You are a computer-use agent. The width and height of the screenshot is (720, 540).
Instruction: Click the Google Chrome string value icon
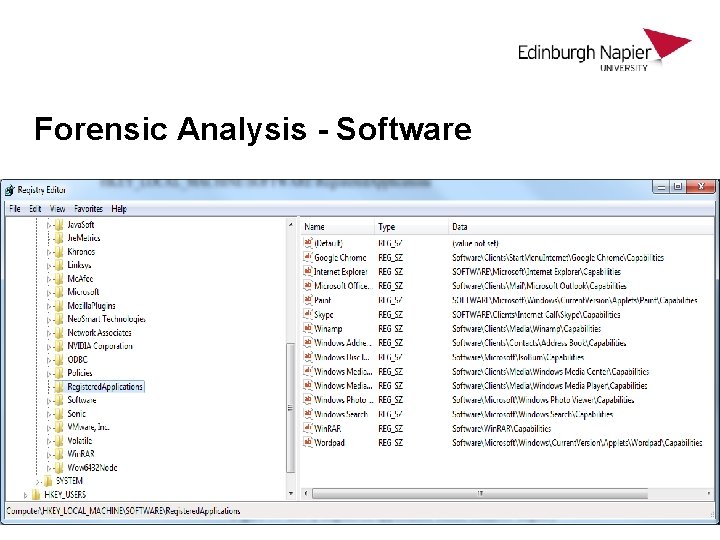click(x=308, y=257)
